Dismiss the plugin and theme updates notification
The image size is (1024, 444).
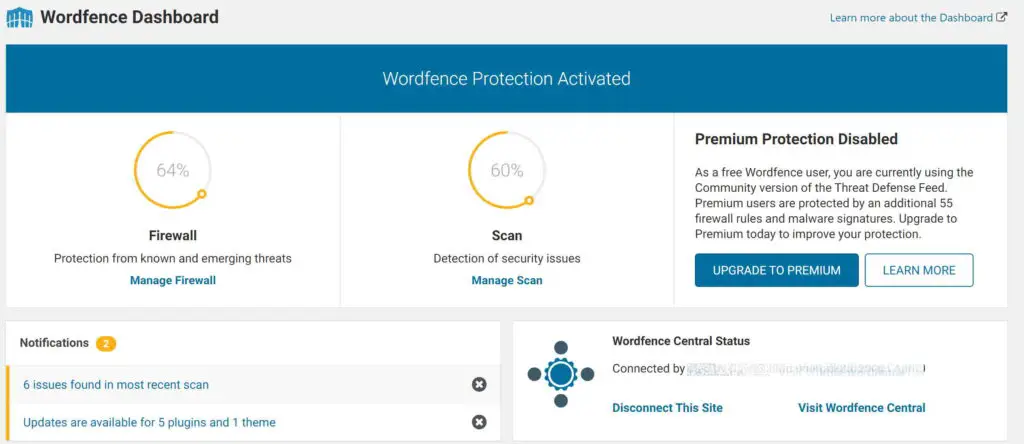click(x=479, y=422)
